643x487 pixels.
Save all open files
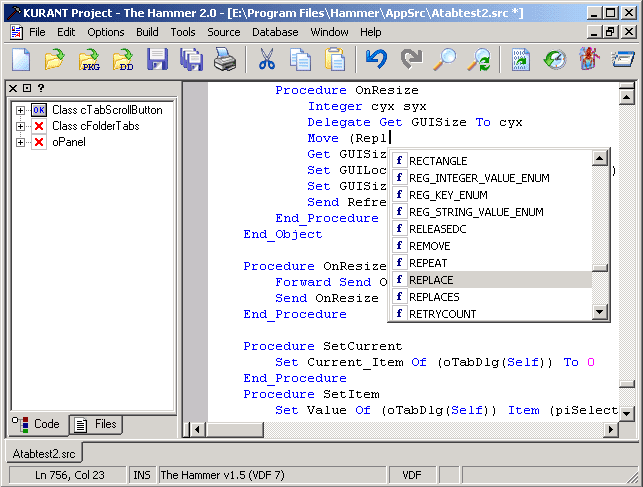(x=191, y=60)
